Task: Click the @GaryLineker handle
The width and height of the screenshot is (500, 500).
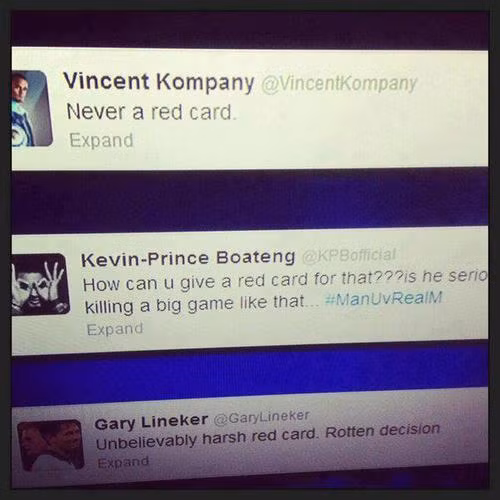Action: coord(262,417)
